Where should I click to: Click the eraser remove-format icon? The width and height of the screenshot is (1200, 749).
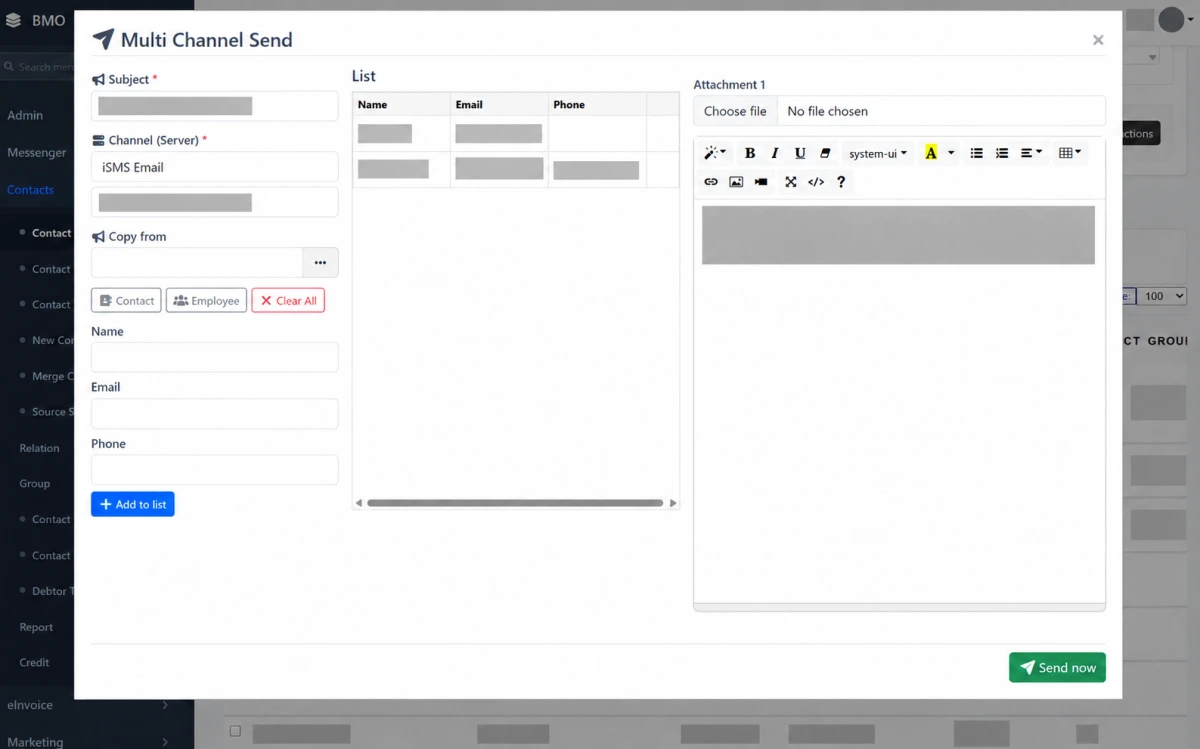coord(825,153)
